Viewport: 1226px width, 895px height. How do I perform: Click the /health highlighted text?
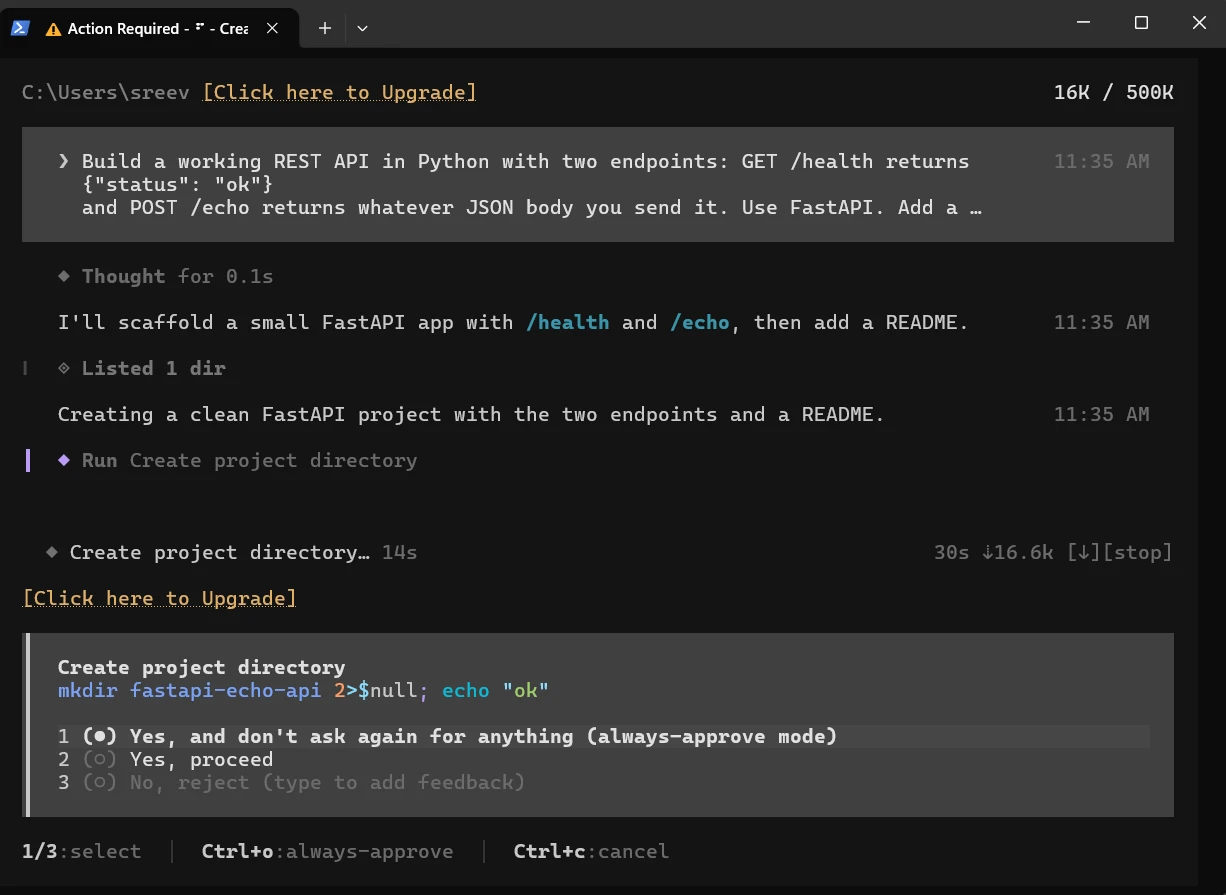[567, 322]
